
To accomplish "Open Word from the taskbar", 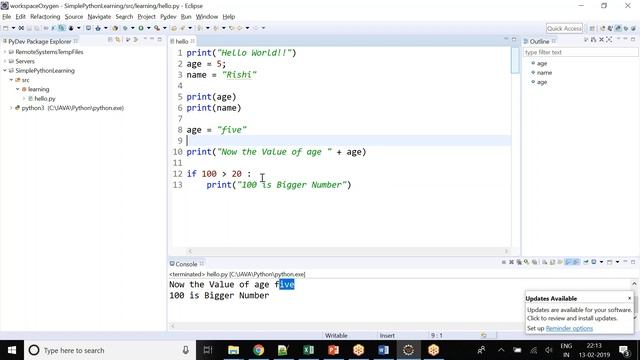I will pyautogui.click(x=383, y=350).
